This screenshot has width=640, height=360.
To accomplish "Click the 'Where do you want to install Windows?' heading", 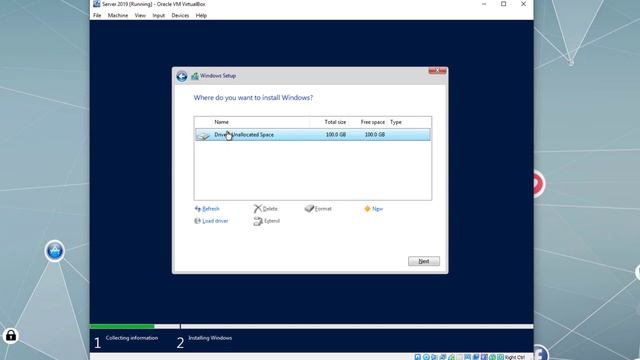I will pyautogui.click(x=253, y=98).
